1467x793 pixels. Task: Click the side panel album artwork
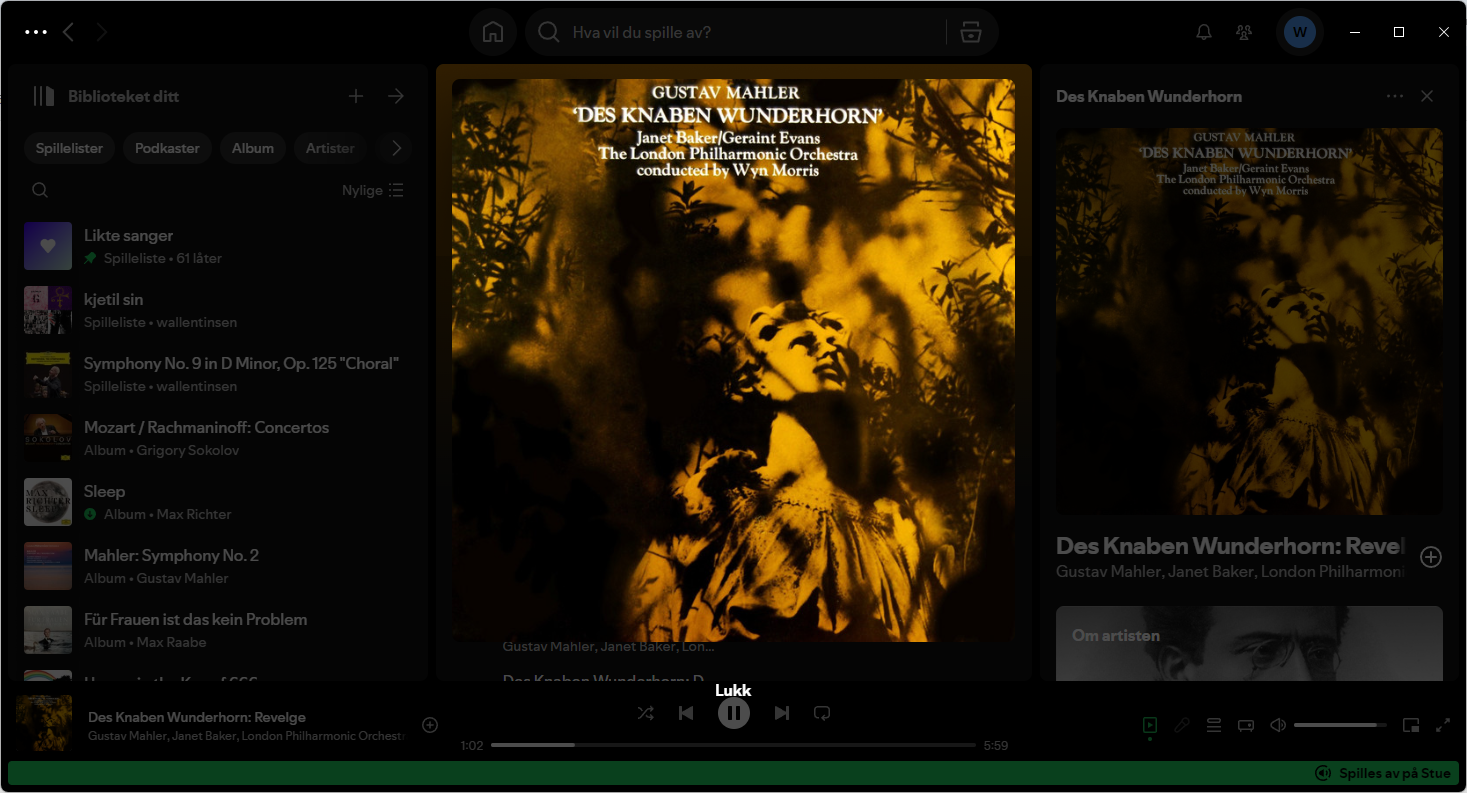(x=1249, y=321)
